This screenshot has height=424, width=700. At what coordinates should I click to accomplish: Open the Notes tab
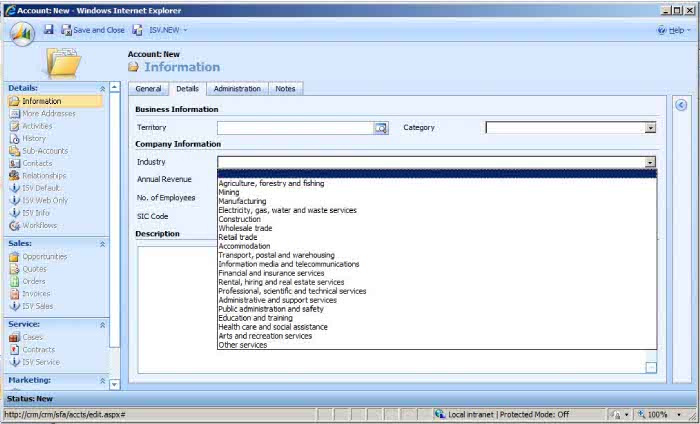[x=285, y=89]
